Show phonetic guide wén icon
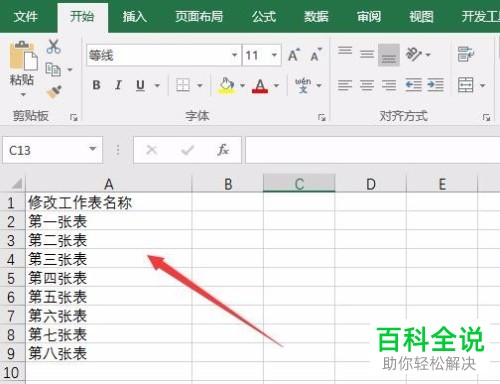The width and height of the screenshot is (500, 384). [303, 85]
